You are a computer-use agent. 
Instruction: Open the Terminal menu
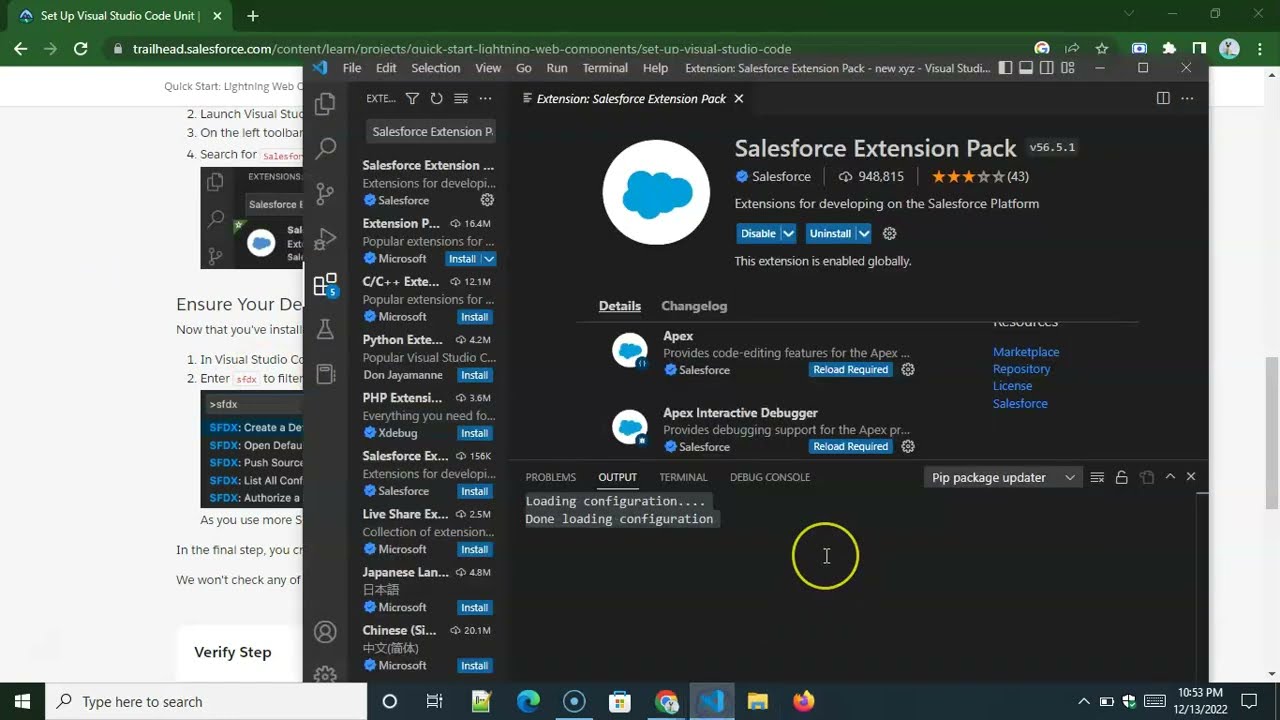(605, 68)
